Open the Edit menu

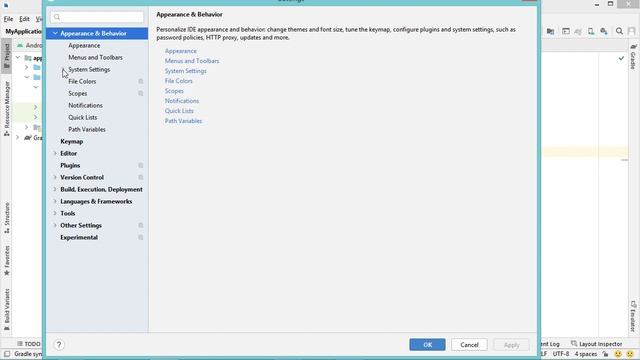(x=24, y=19)
